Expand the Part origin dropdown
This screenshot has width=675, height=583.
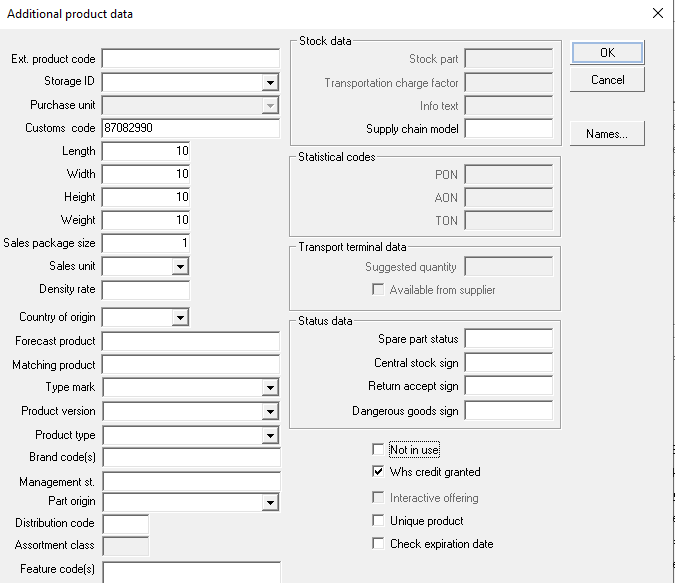270,502
